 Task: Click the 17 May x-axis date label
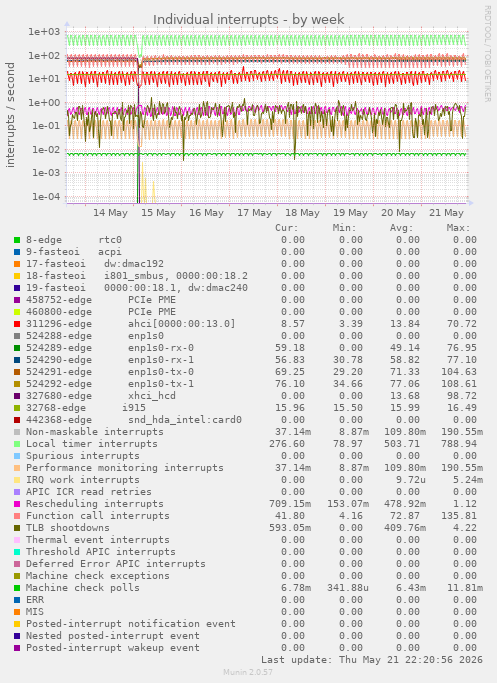coord(254,213)
